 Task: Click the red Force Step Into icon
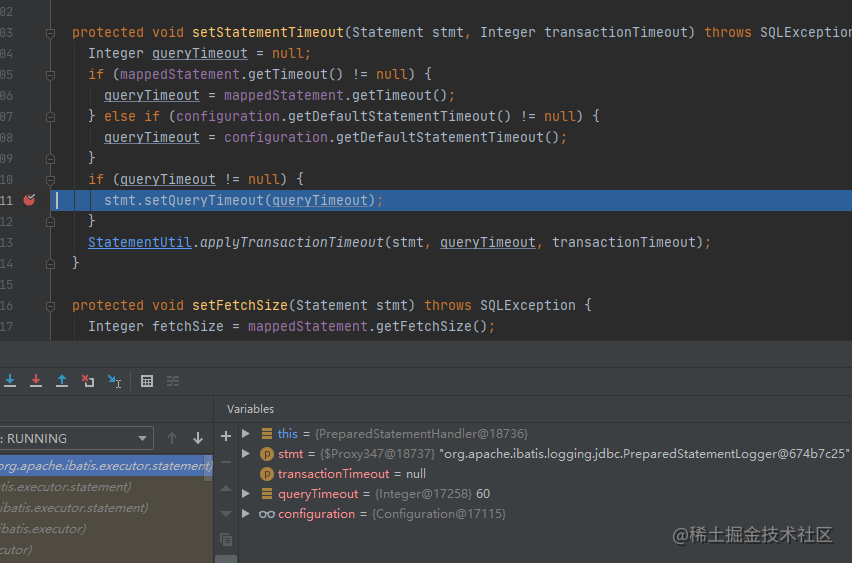pos(36,381)
